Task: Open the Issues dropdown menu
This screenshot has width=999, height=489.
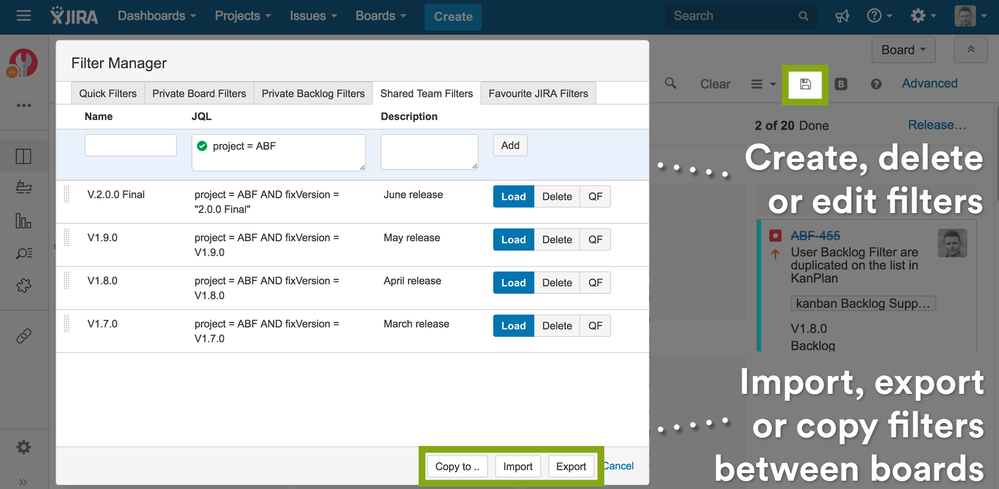Action: pyautogui.click(x=313, y=16)
